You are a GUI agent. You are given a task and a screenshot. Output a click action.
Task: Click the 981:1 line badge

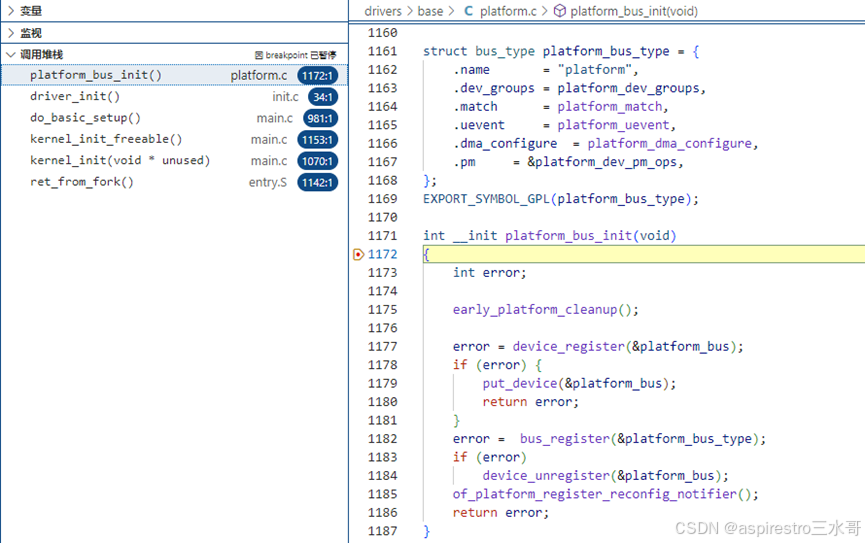point(320,119)
